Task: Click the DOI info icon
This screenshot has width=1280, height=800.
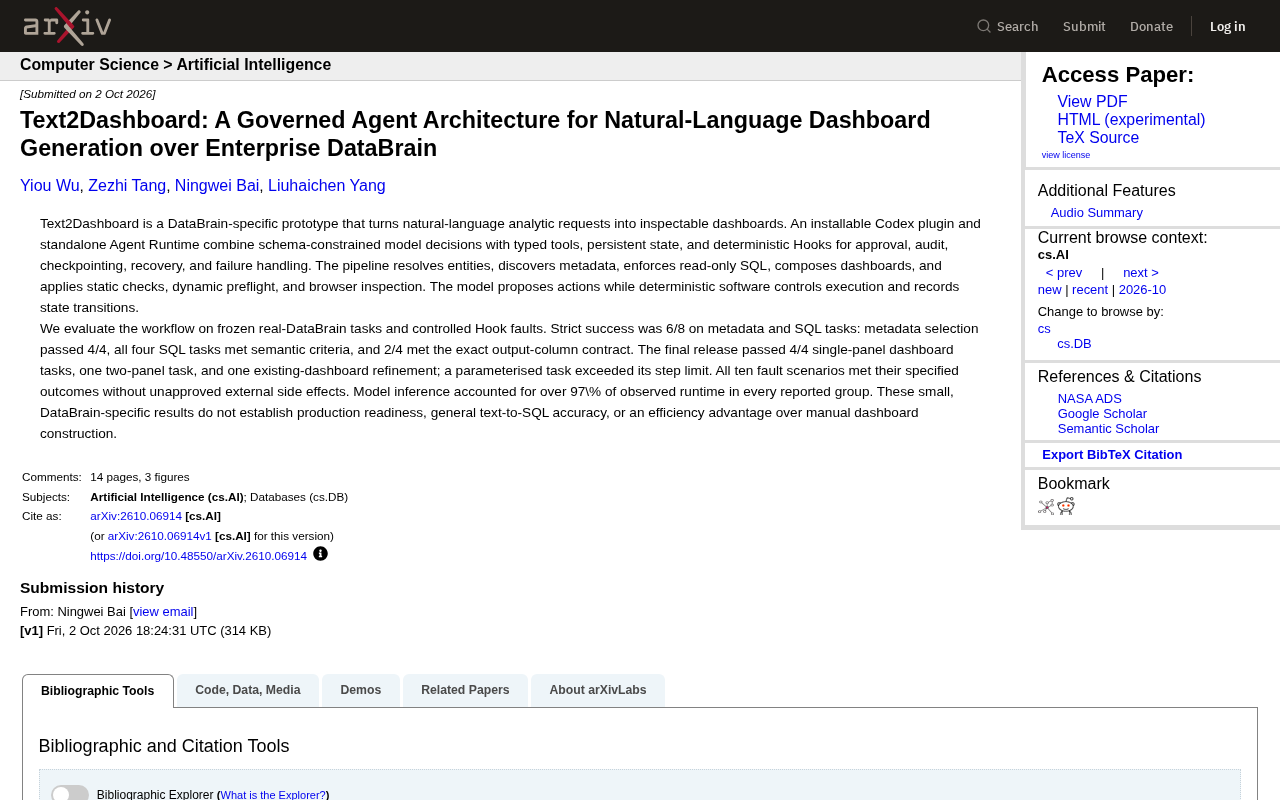Action: pos(320,554)
